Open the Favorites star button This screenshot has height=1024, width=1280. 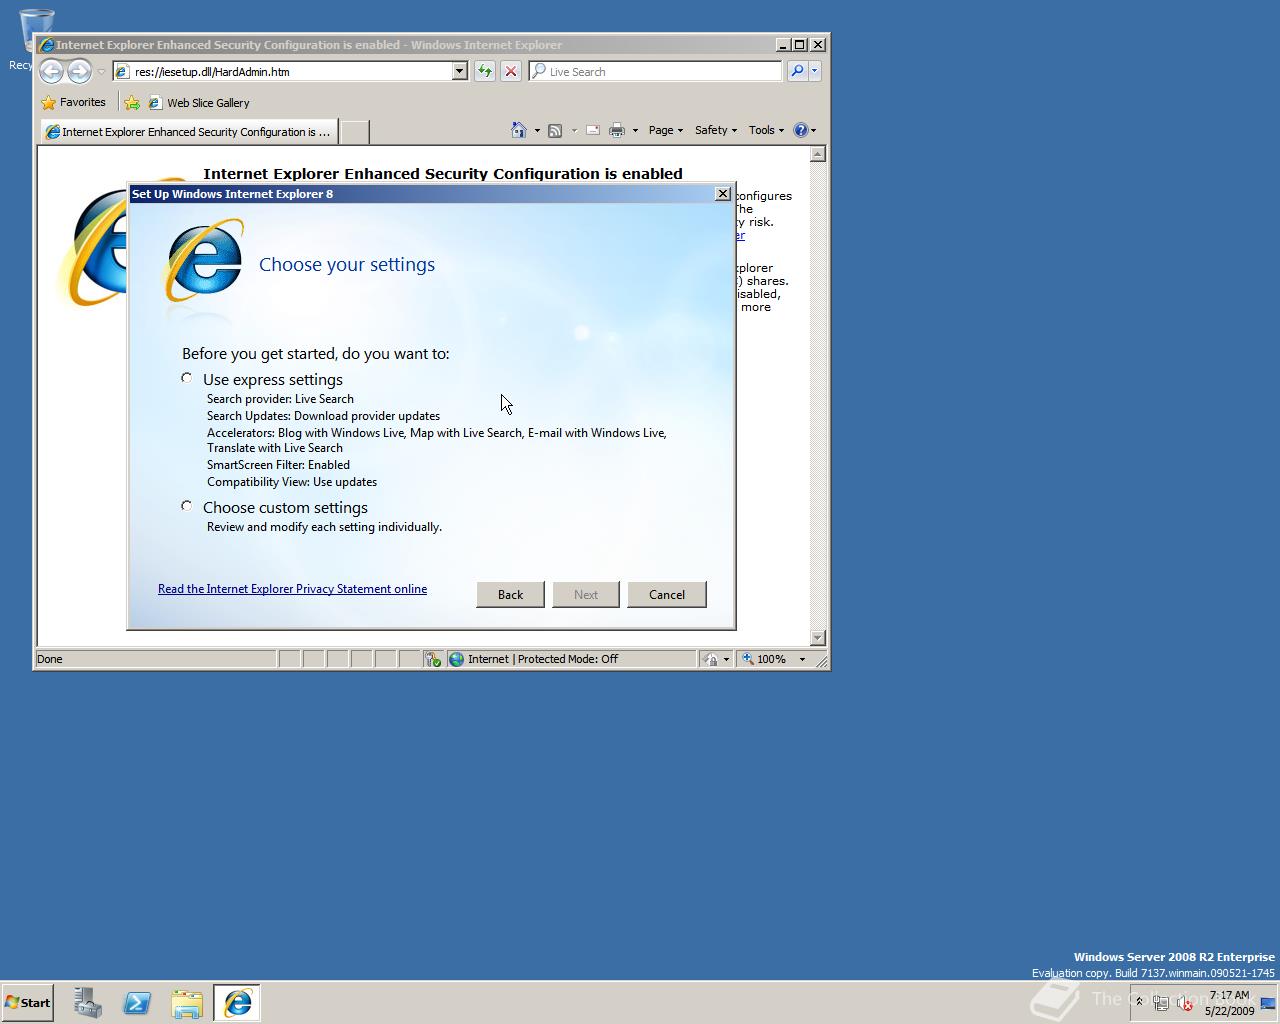(73, 102)
